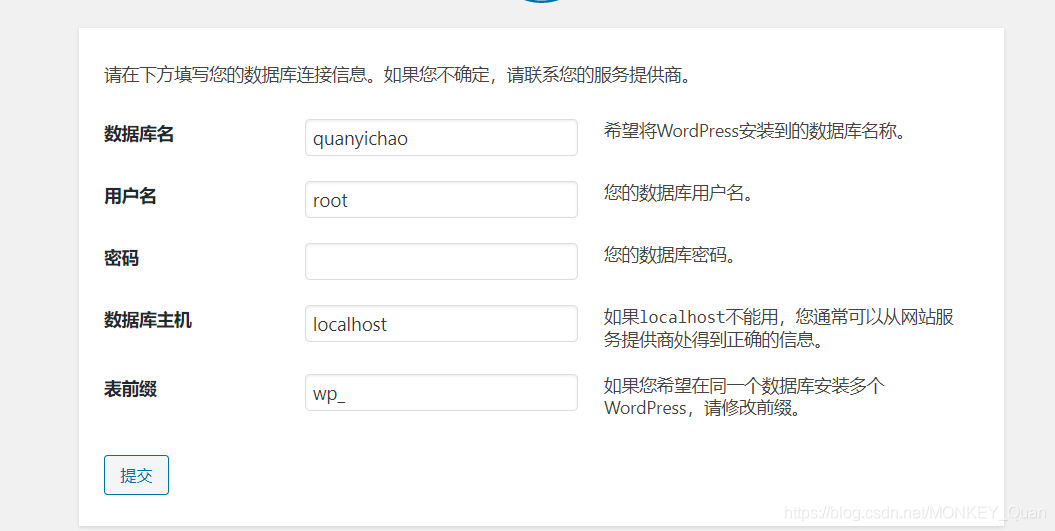
Task: Focus the empty 密码 password field
Action: click(441, 261)
